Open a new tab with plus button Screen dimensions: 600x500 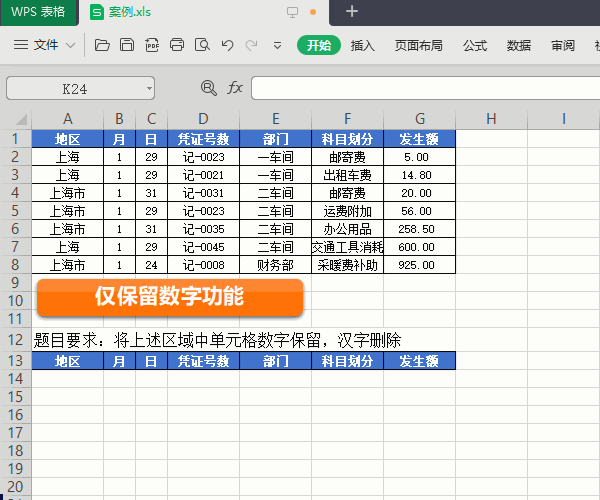pyautogui.click(x=351, y=12)
